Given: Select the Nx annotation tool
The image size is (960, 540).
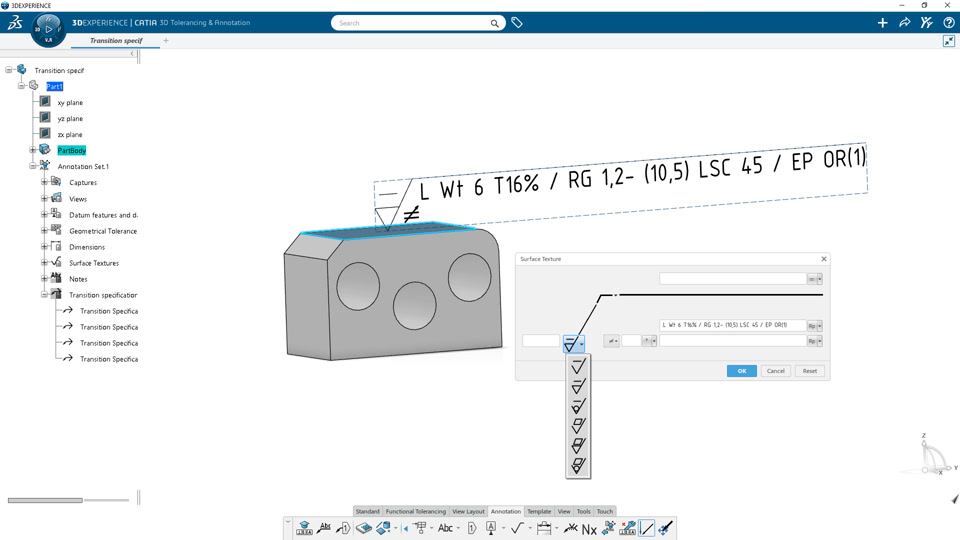Looking at the screenshot, I should (589, 528).
